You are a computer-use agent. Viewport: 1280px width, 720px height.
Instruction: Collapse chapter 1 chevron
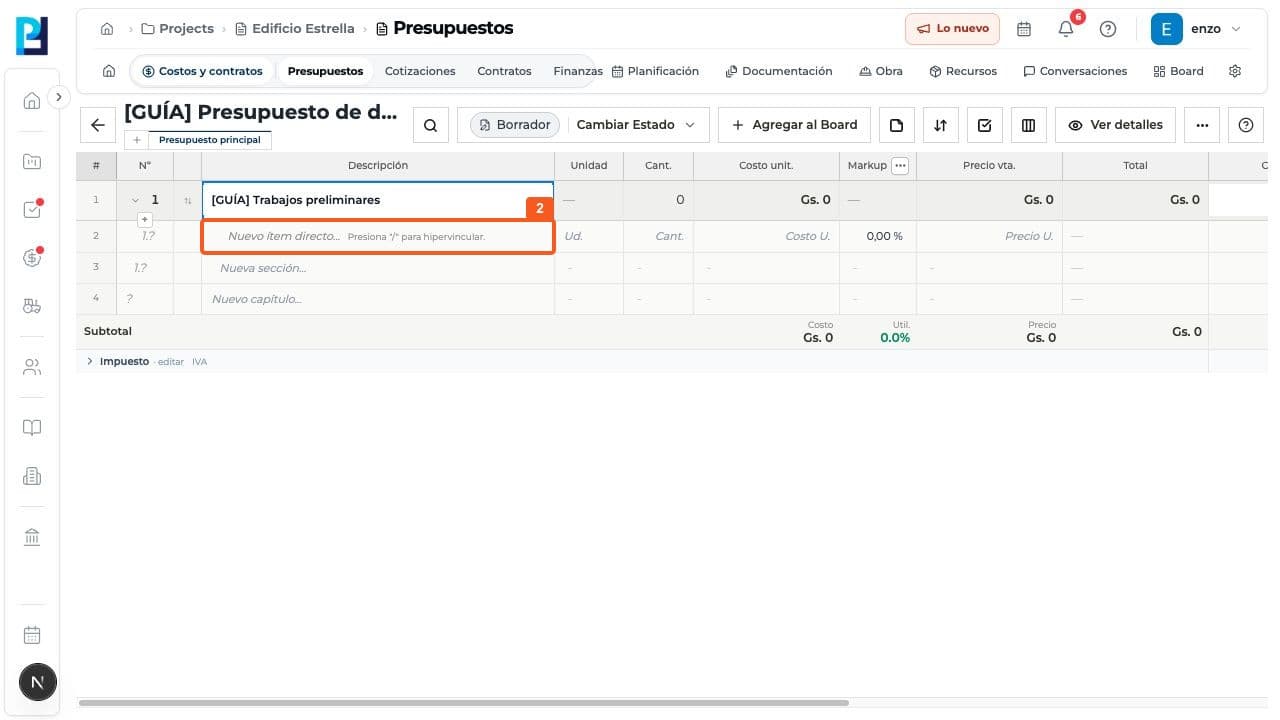pos(135,200)
